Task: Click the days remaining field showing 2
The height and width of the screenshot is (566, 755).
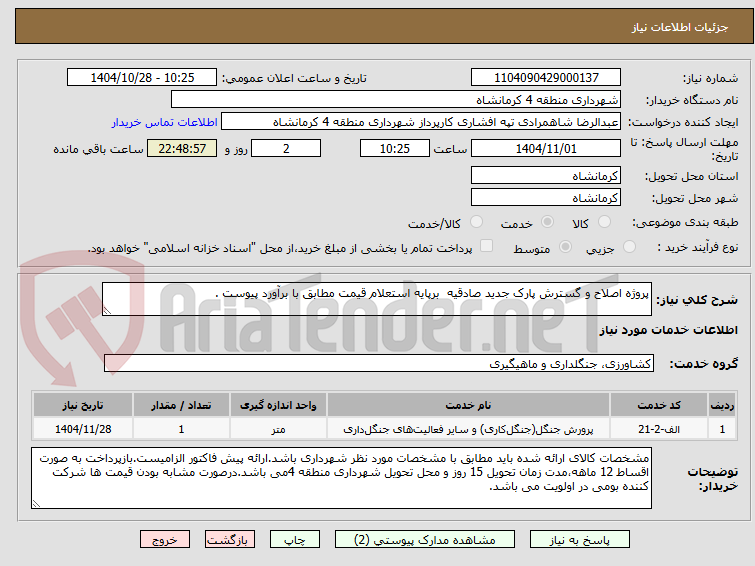Action: pyautogui.click(x=286, y=148)
